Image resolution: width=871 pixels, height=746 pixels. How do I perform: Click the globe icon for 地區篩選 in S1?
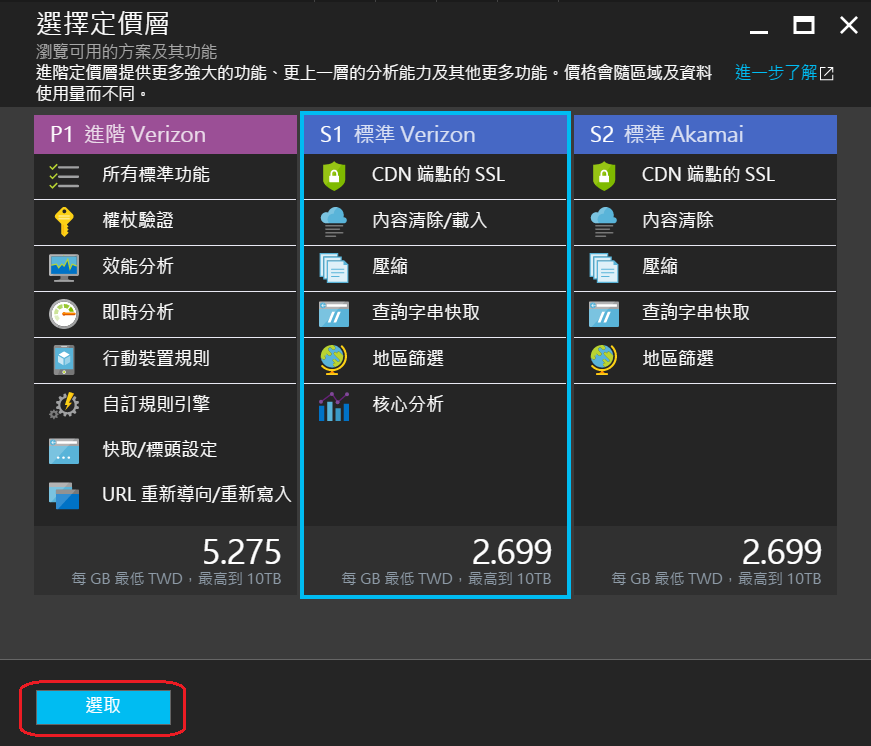(334, 359)
